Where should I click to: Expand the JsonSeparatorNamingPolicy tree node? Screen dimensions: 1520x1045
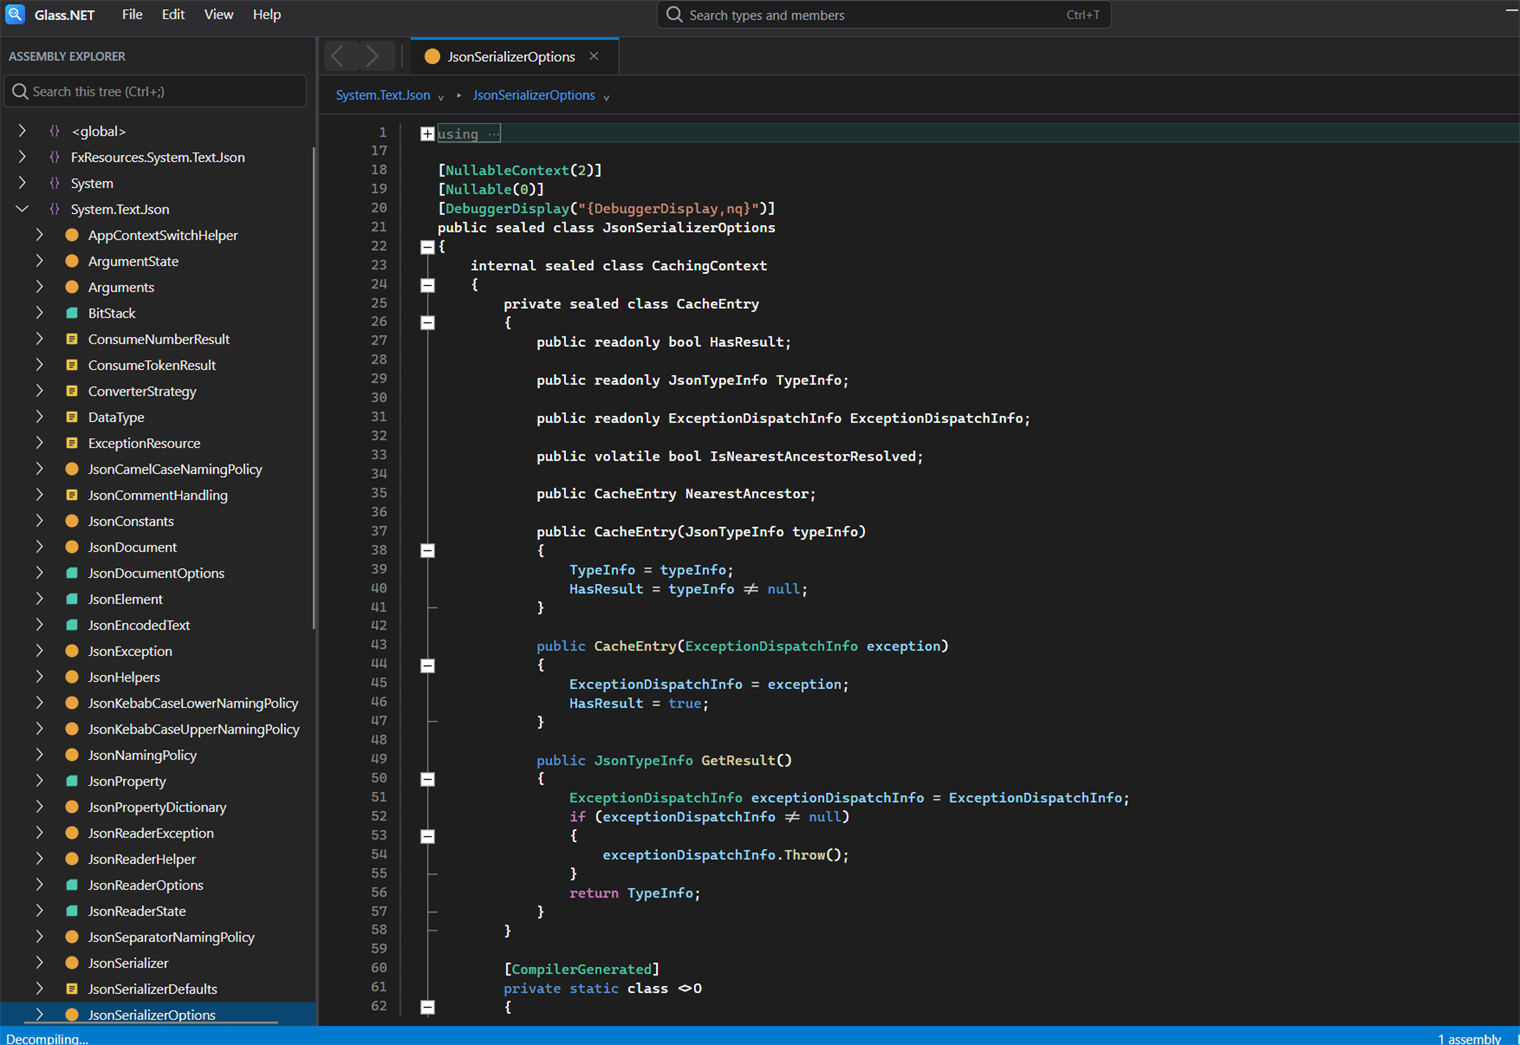coord(39,937)
